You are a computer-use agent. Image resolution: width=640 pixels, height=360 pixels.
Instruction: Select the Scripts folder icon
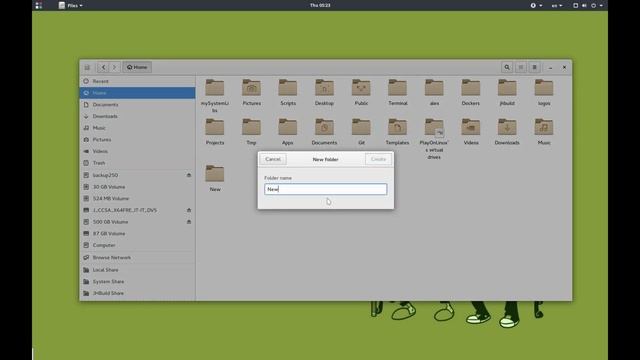pyautogui.click(x=288, y=88)
